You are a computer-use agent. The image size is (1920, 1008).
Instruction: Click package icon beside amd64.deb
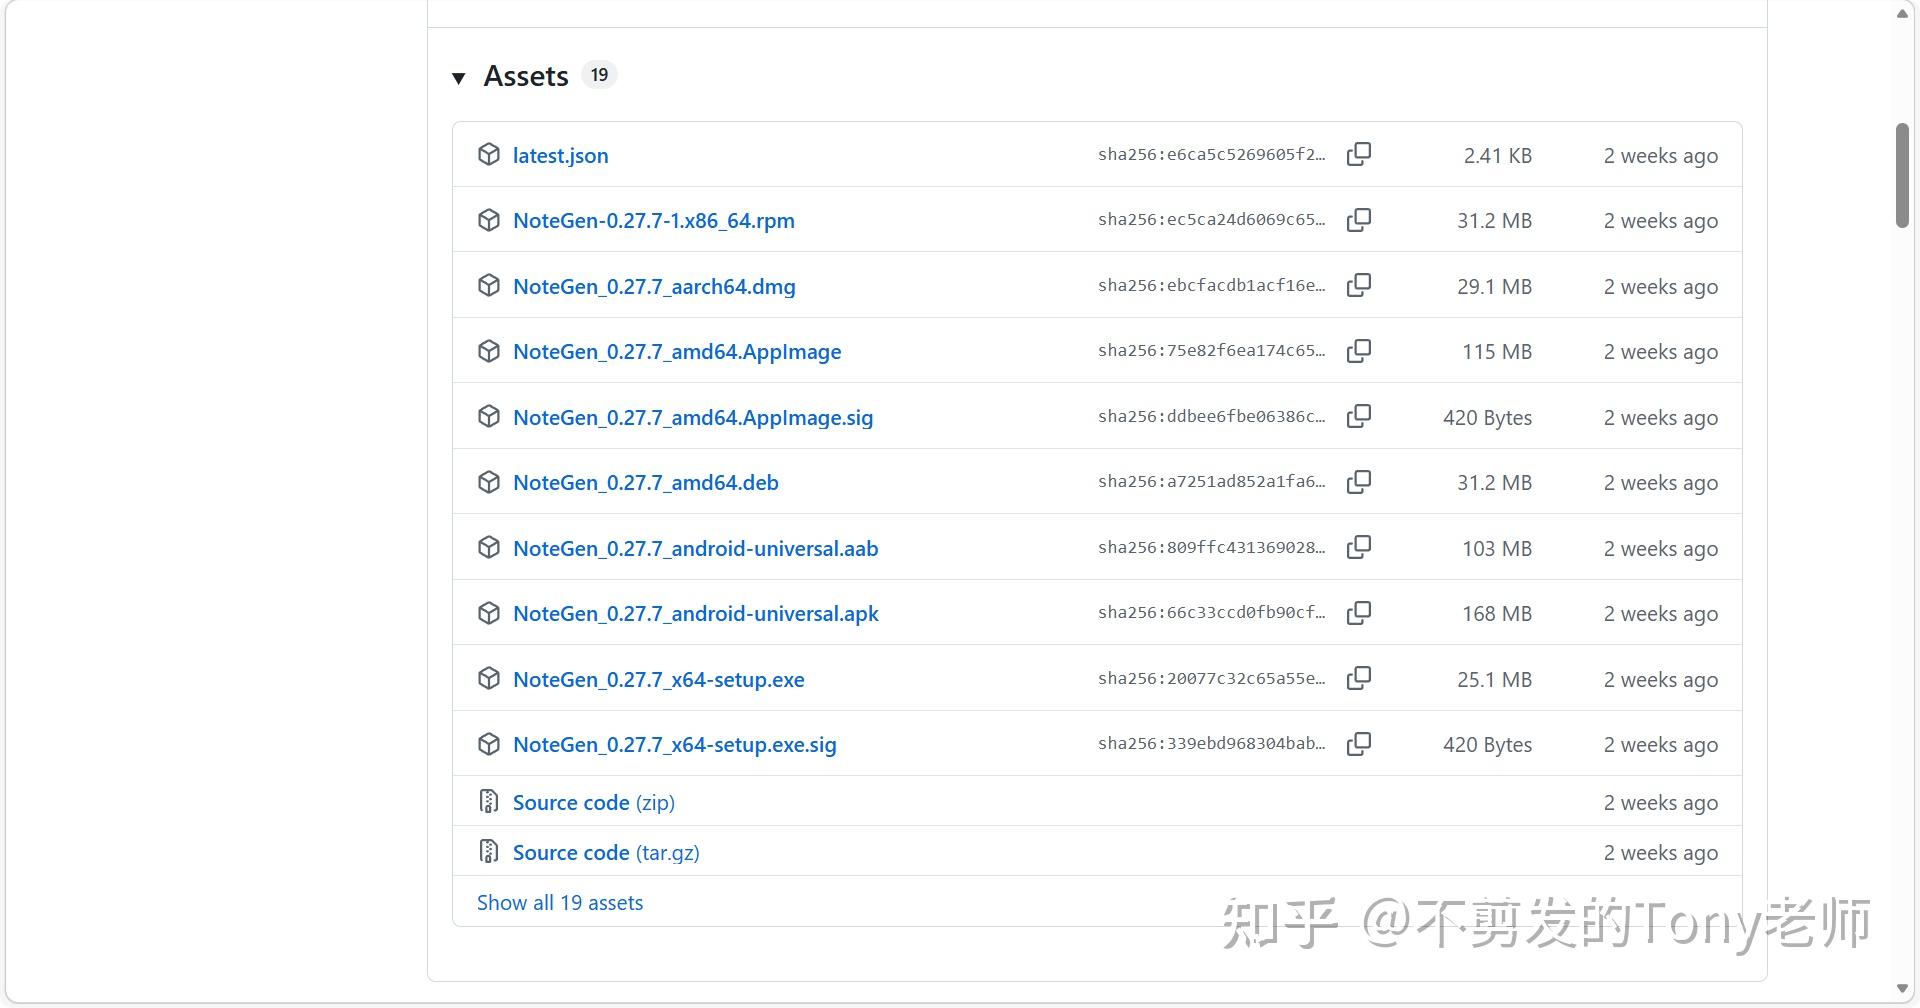tap(488, 482)
